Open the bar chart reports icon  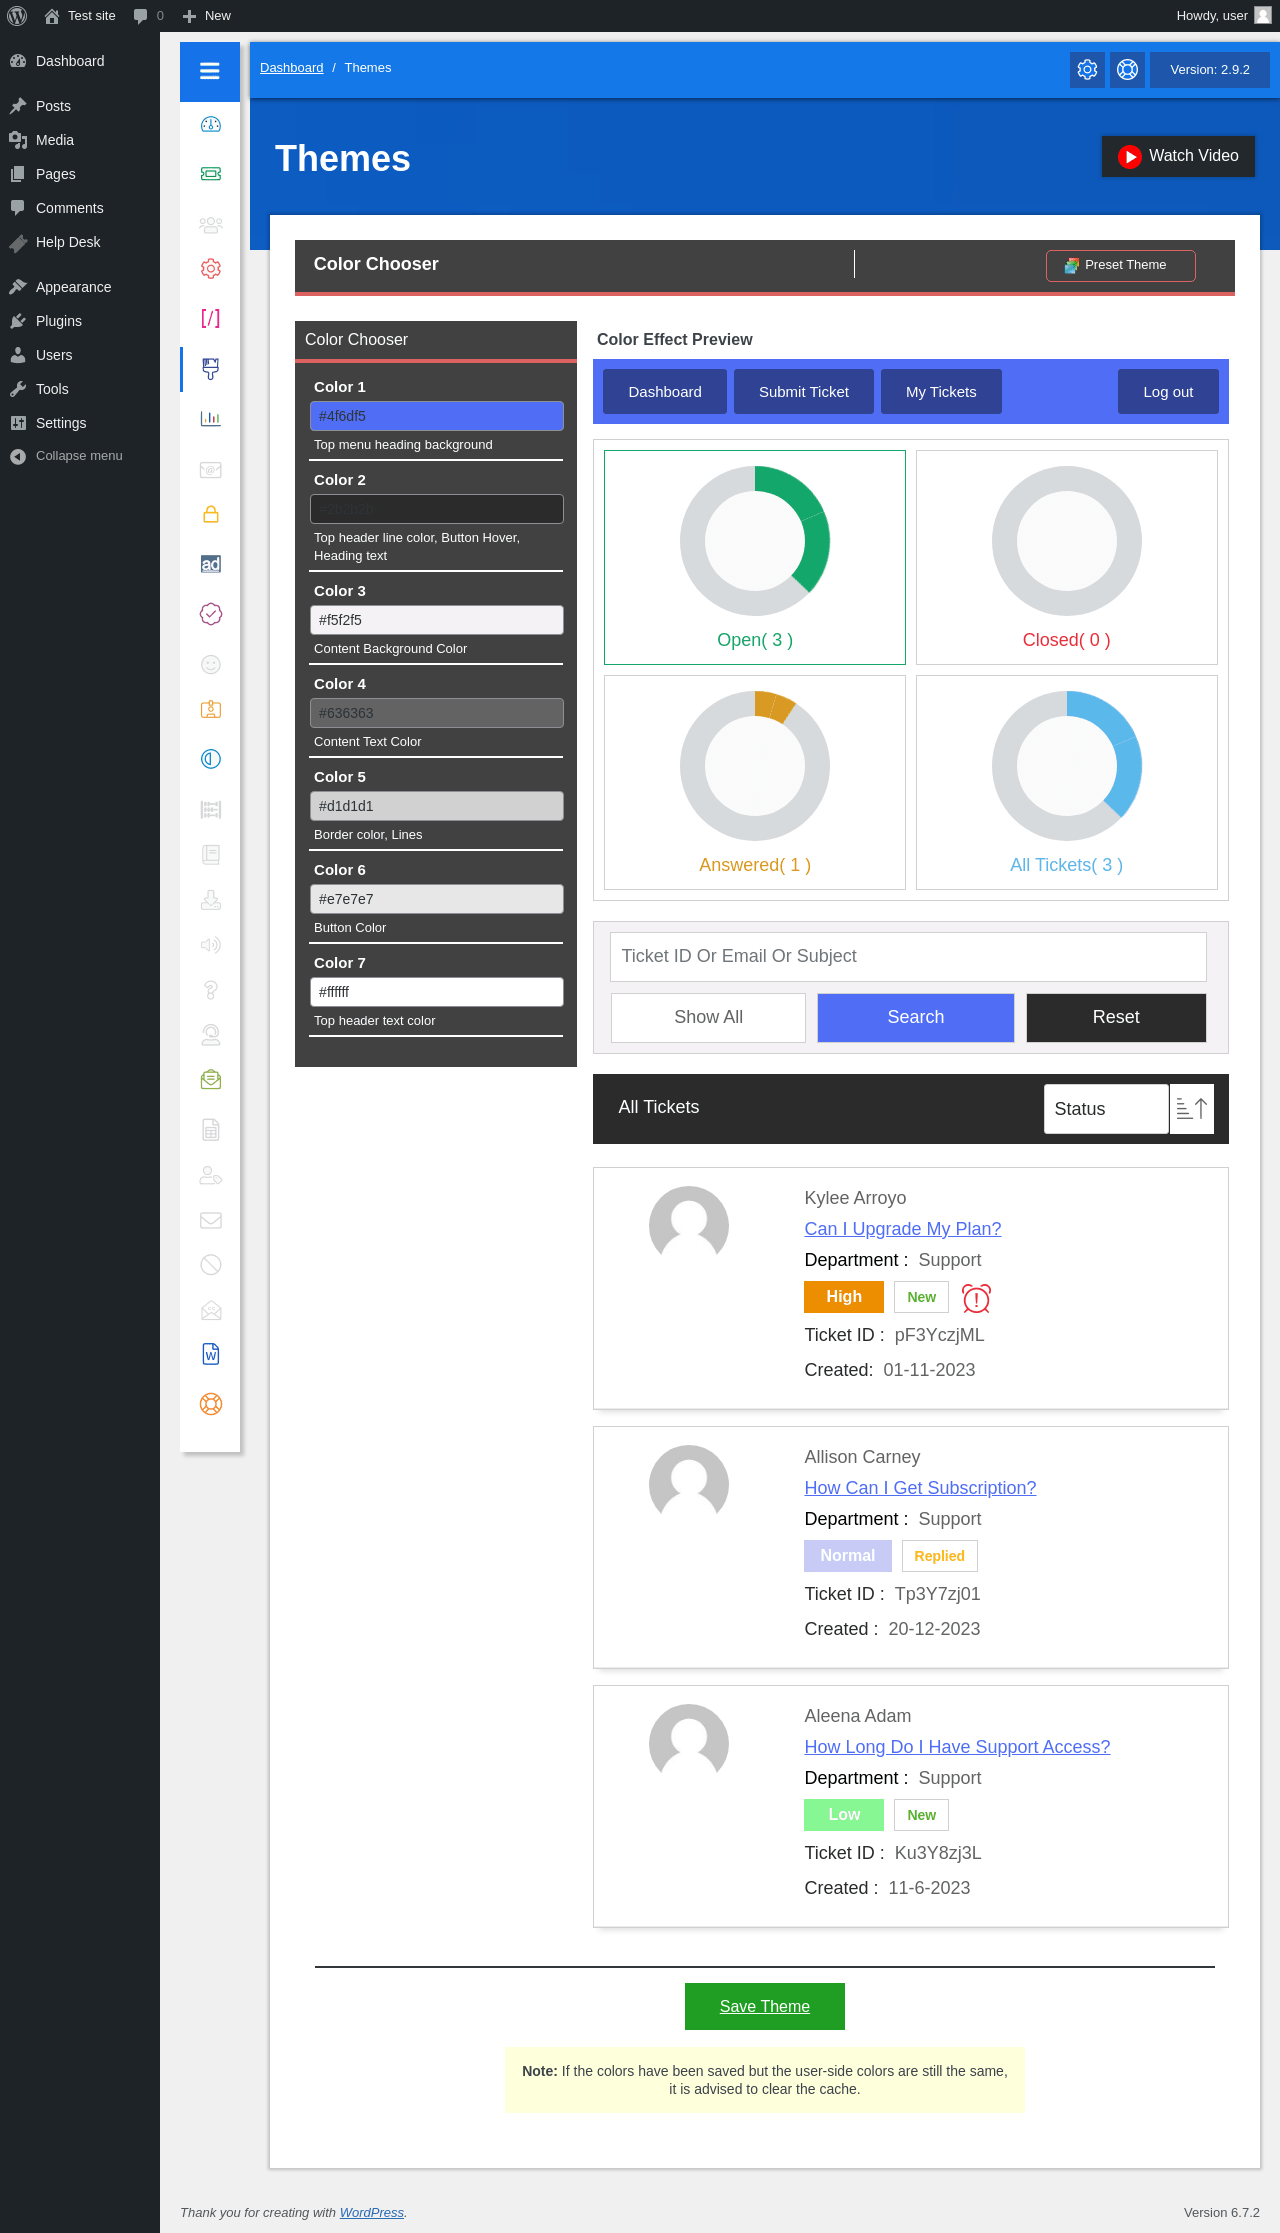point(211,419)
